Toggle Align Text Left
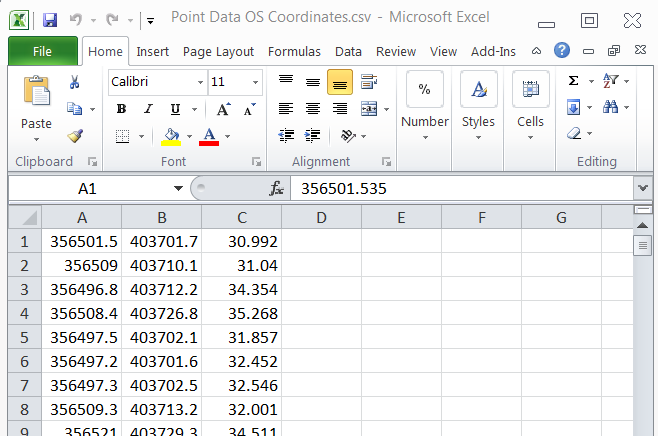Image resolution: width=658 pixels, height=436 pixels. 286,109
